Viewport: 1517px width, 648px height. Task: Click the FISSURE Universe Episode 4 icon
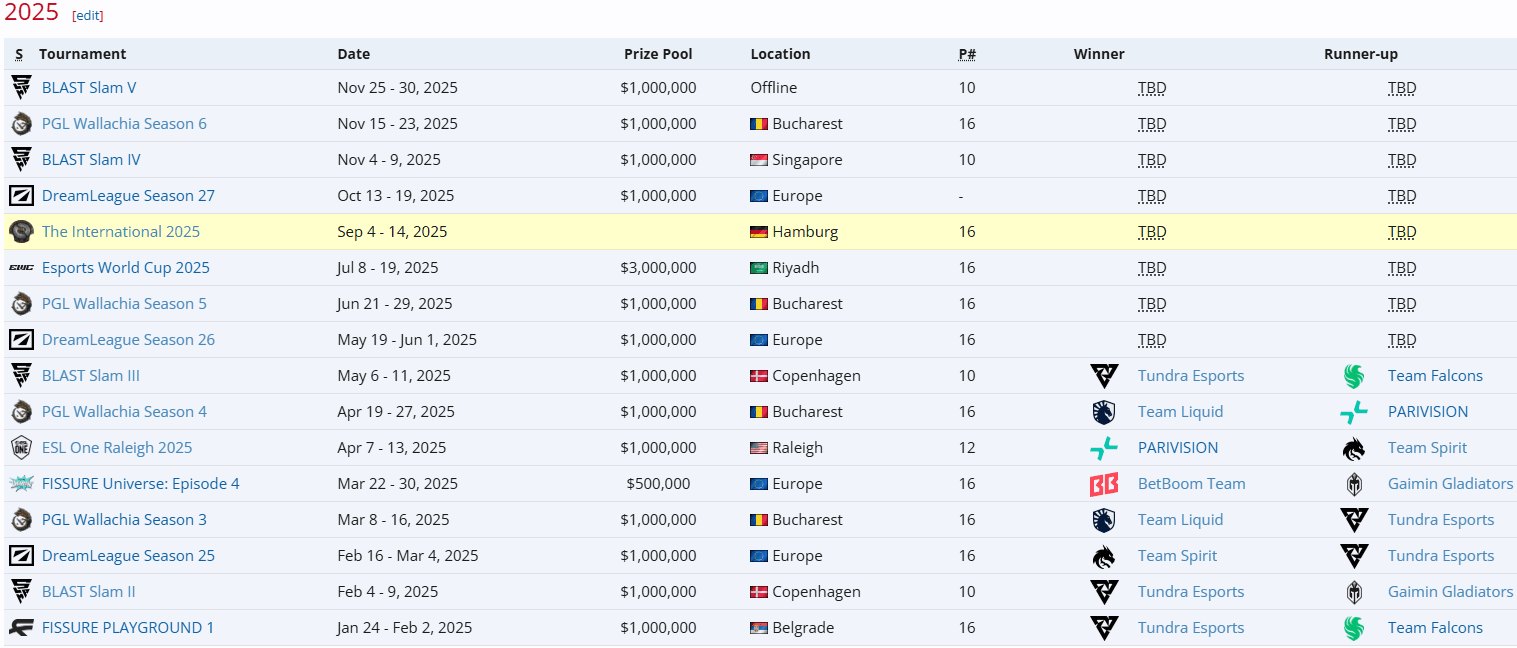pos(21,483)
